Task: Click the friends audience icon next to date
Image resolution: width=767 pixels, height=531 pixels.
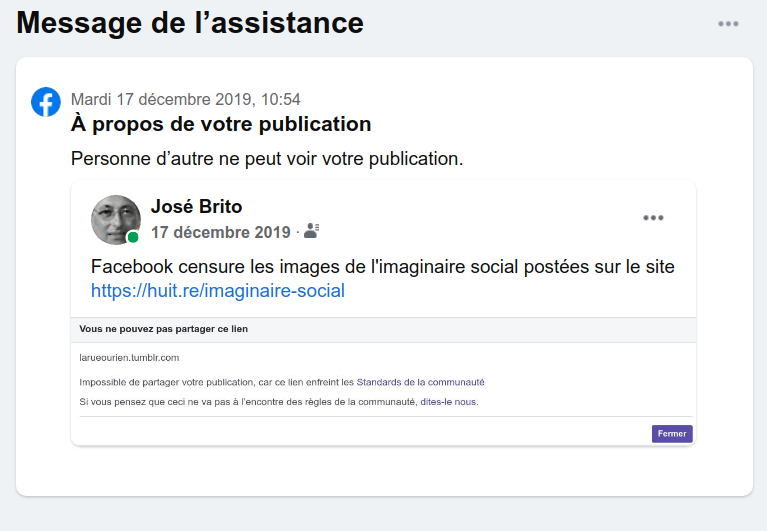Action: [312, 230]
